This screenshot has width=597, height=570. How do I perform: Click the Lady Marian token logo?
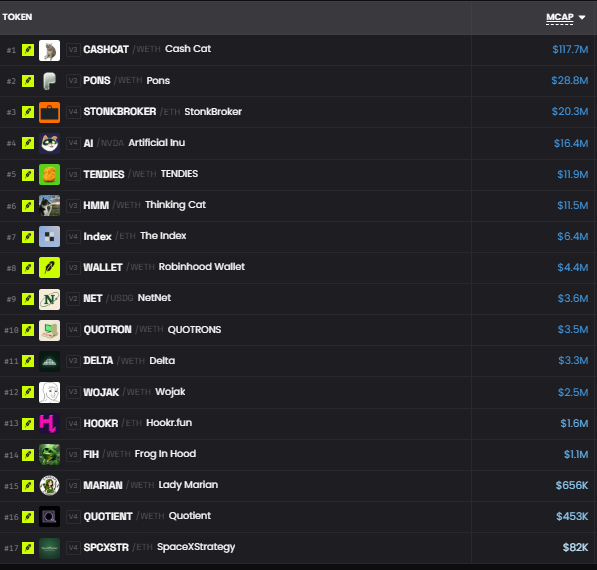point(49,485)
